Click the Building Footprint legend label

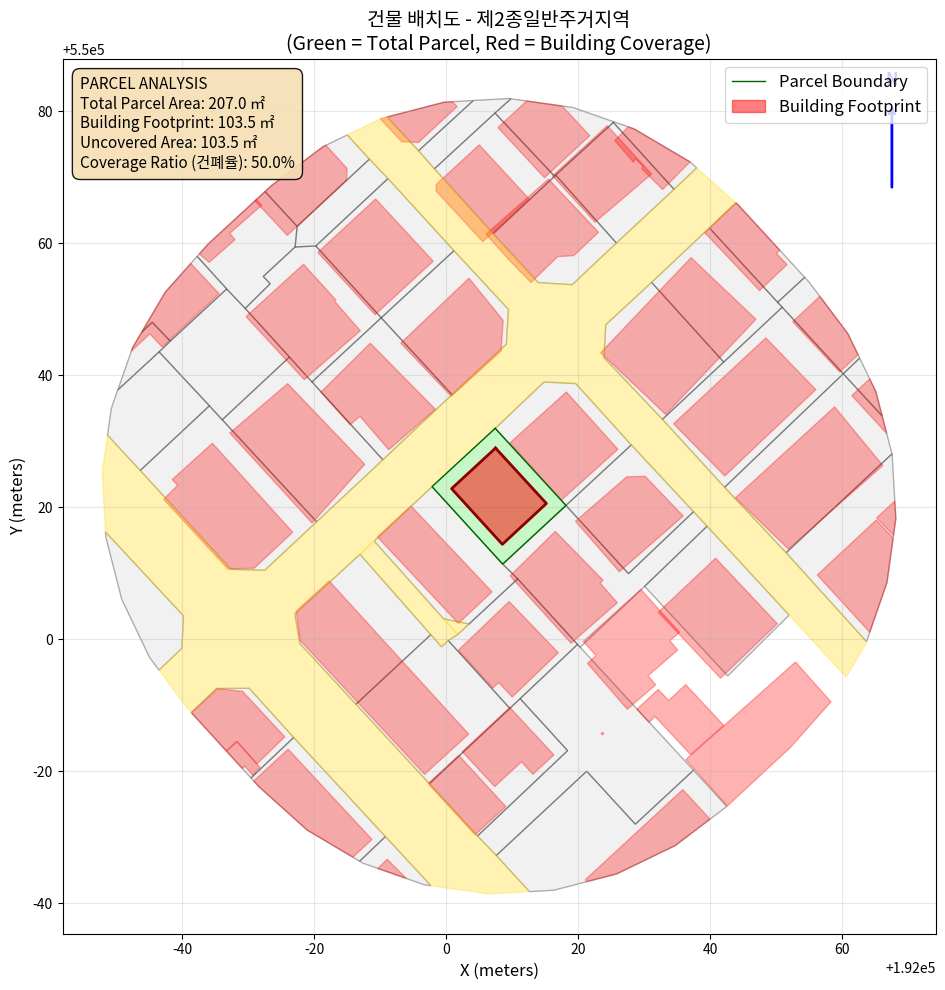click(x=849, y=106)
